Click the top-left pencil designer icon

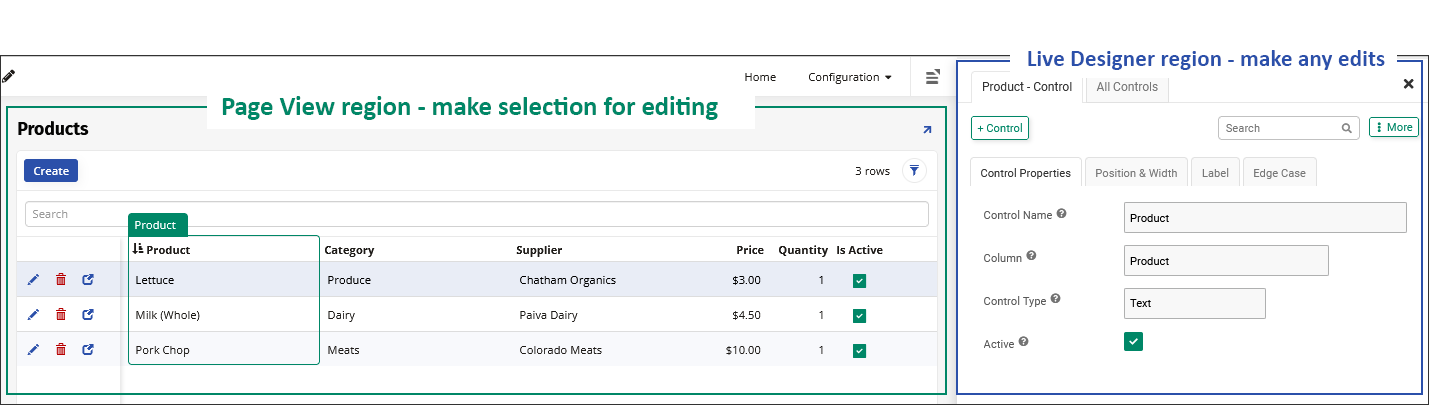click(9, 76)
